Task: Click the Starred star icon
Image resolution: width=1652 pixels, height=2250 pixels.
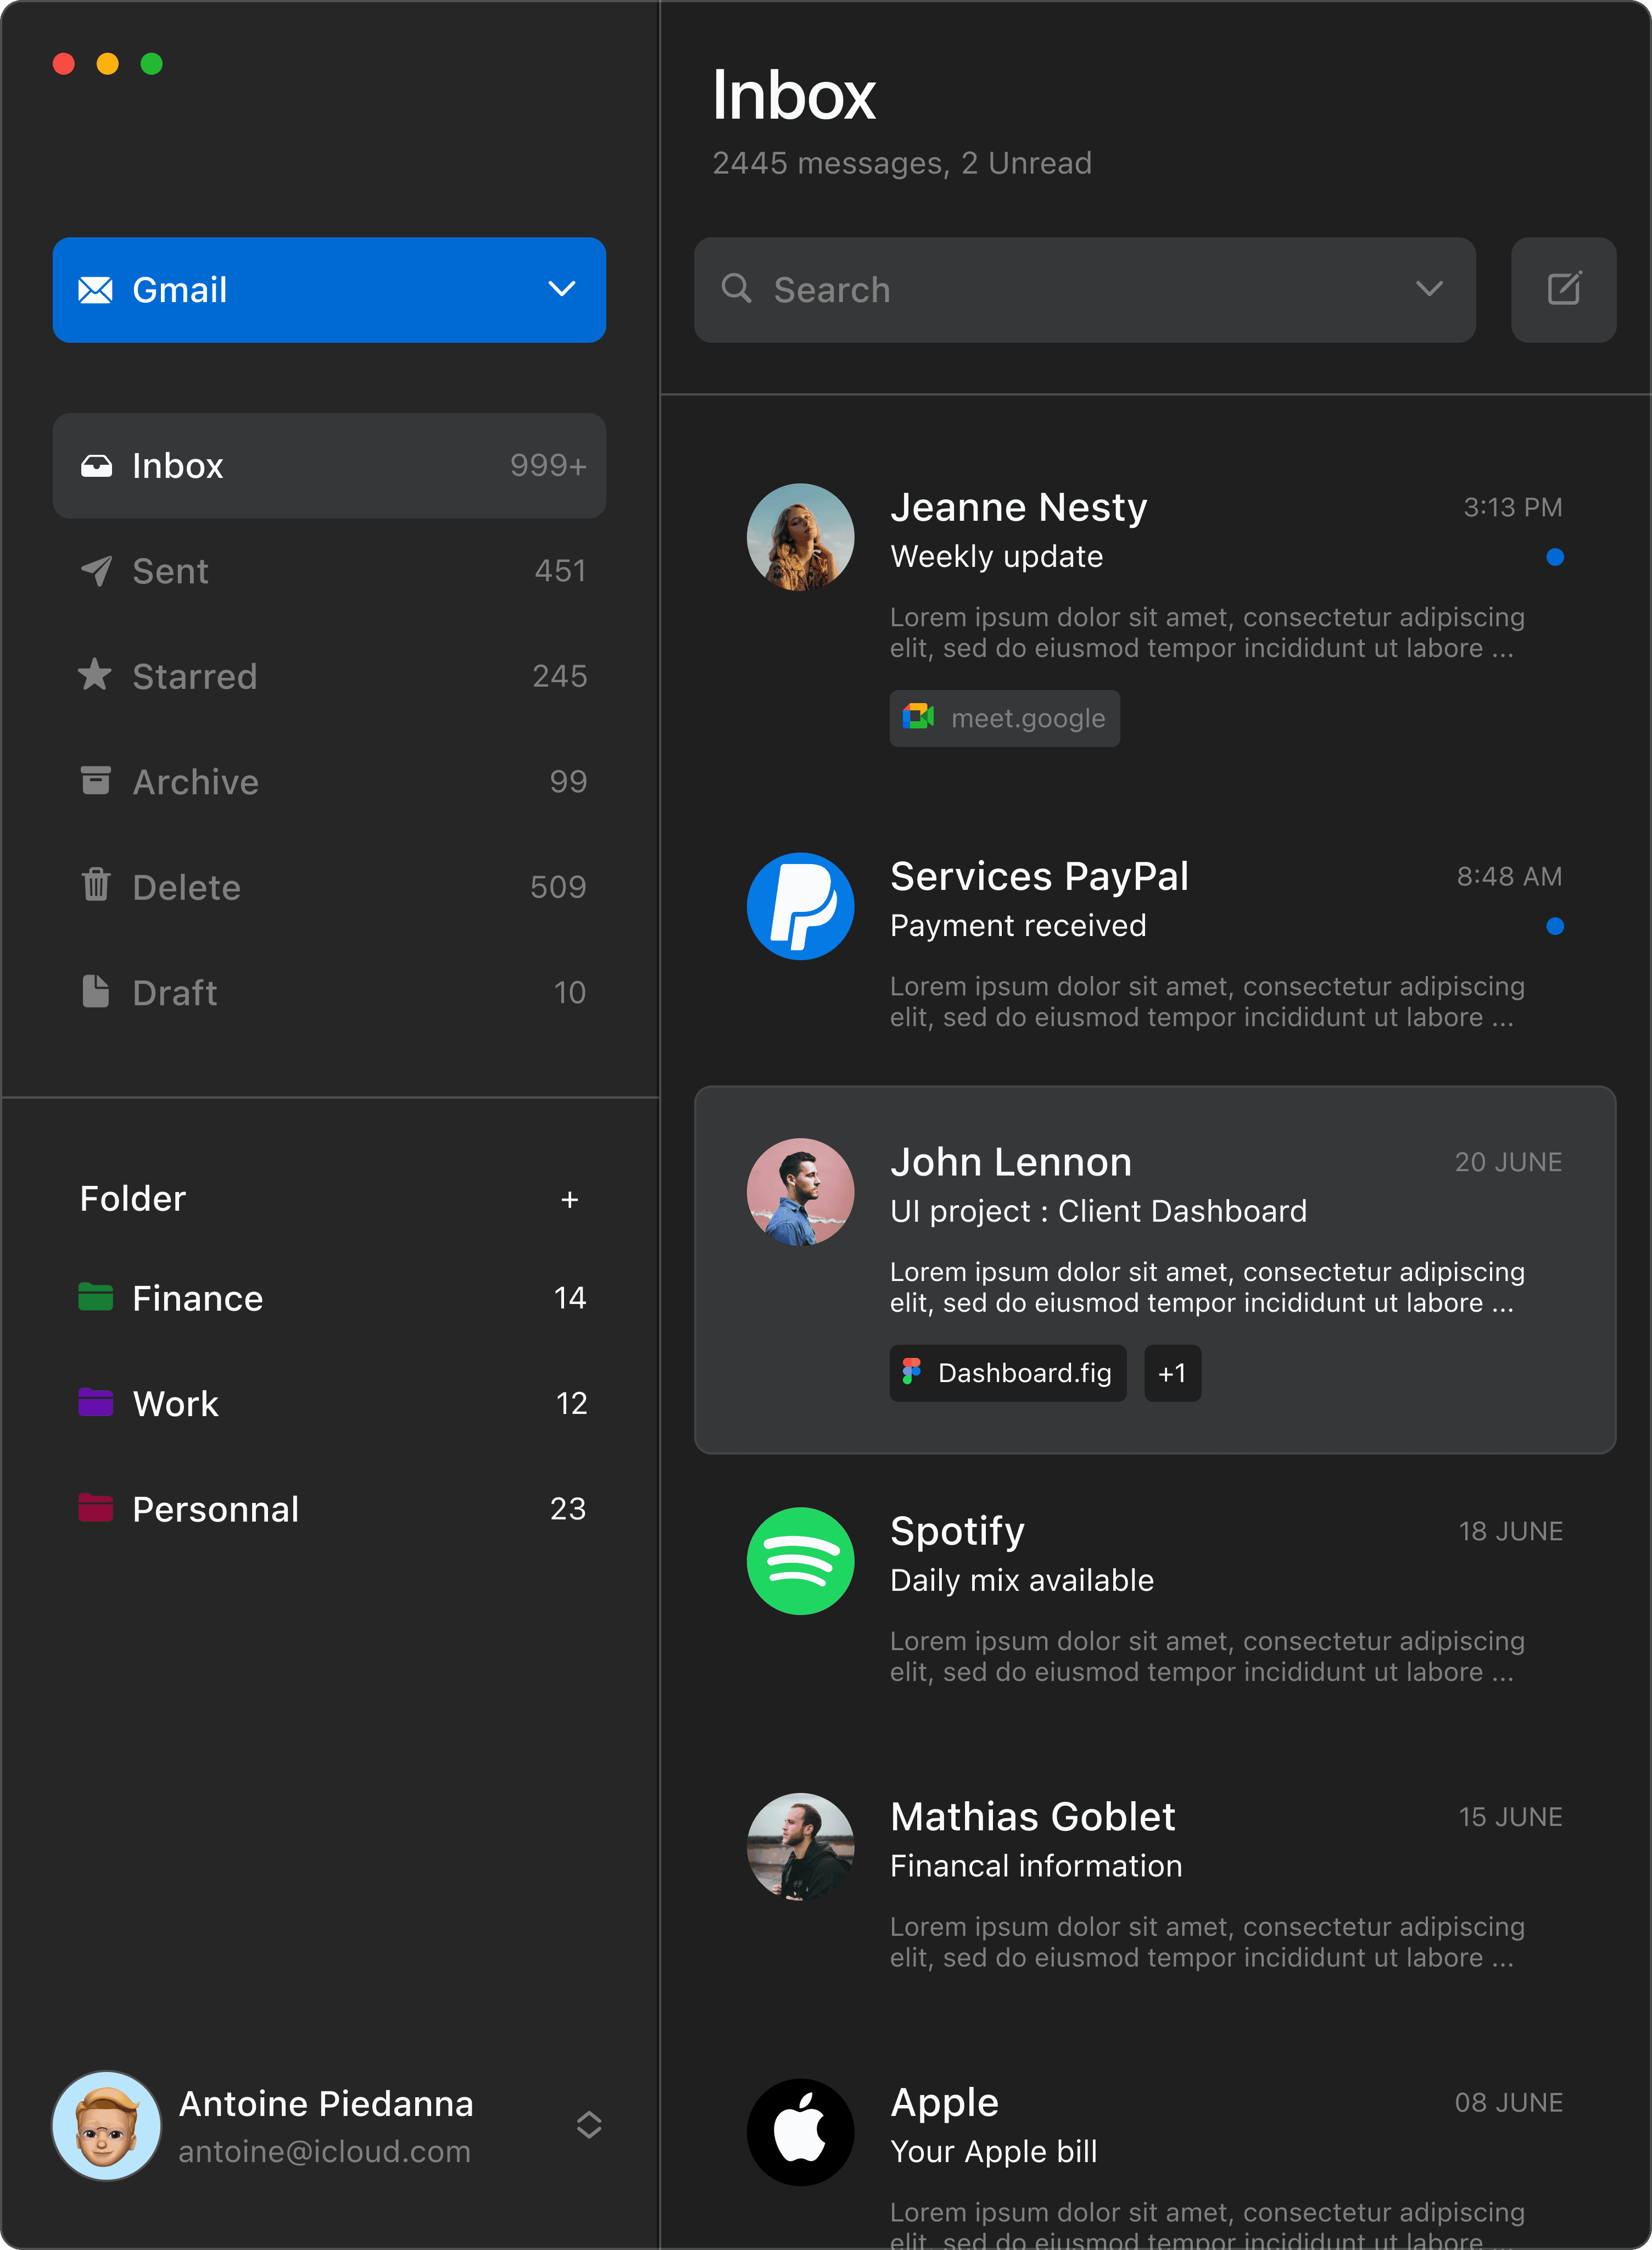Action: pyautogui.click(x=95, y=675)
